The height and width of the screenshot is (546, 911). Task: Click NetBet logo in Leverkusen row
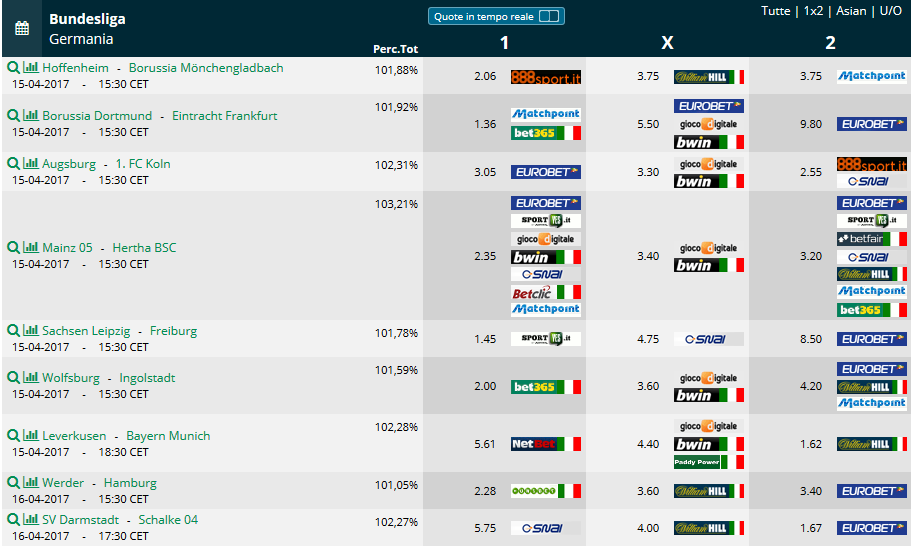point(546,444)
